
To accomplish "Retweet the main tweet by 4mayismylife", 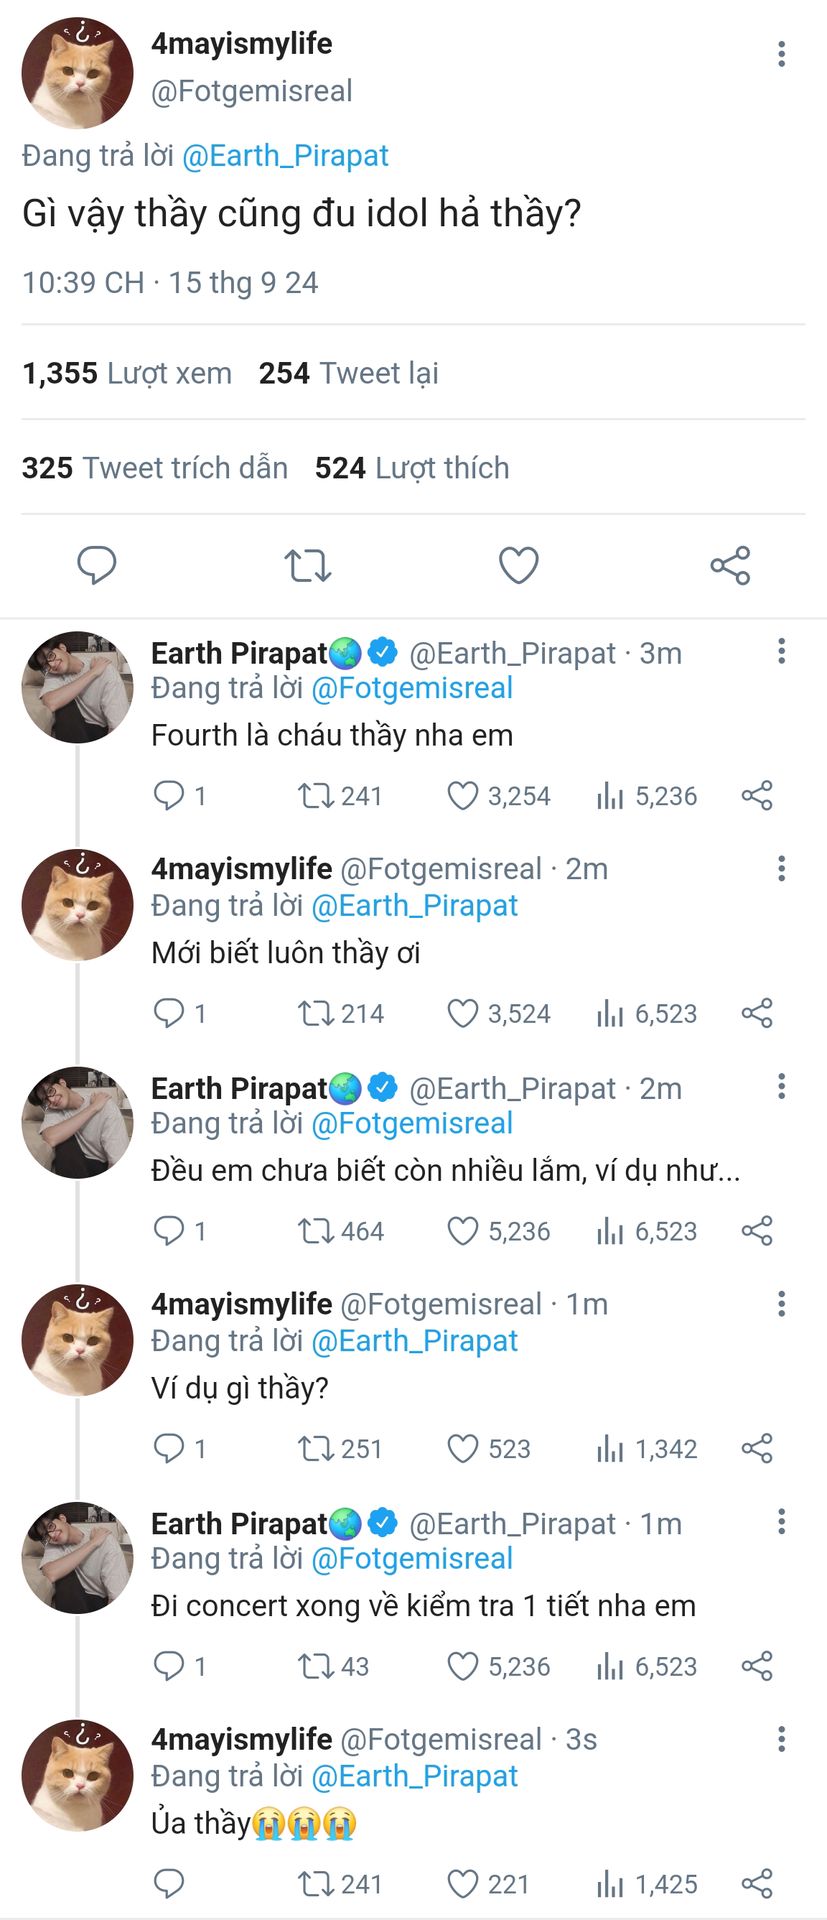I will click(308, 566).
